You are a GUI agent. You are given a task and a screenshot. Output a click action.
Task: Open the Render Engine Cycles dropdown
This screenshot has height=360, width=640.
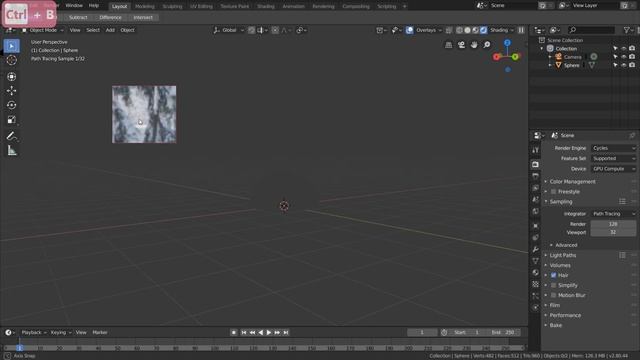tap(613, 148)
